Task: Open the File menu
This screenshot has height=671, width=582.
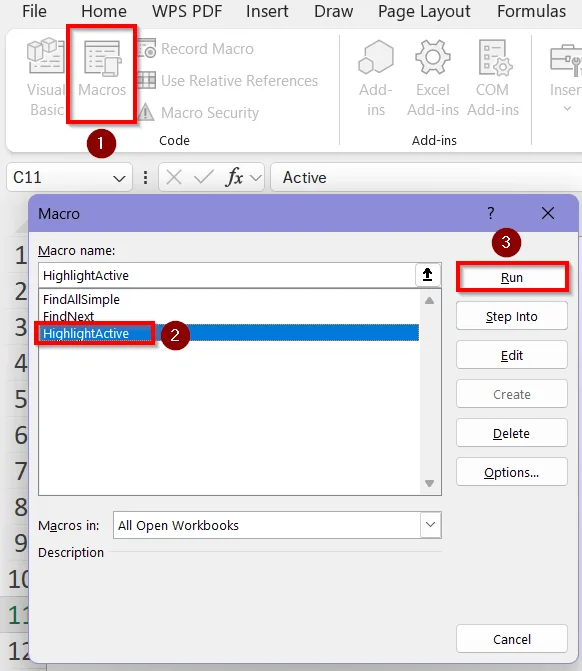Action: point(34,11)
